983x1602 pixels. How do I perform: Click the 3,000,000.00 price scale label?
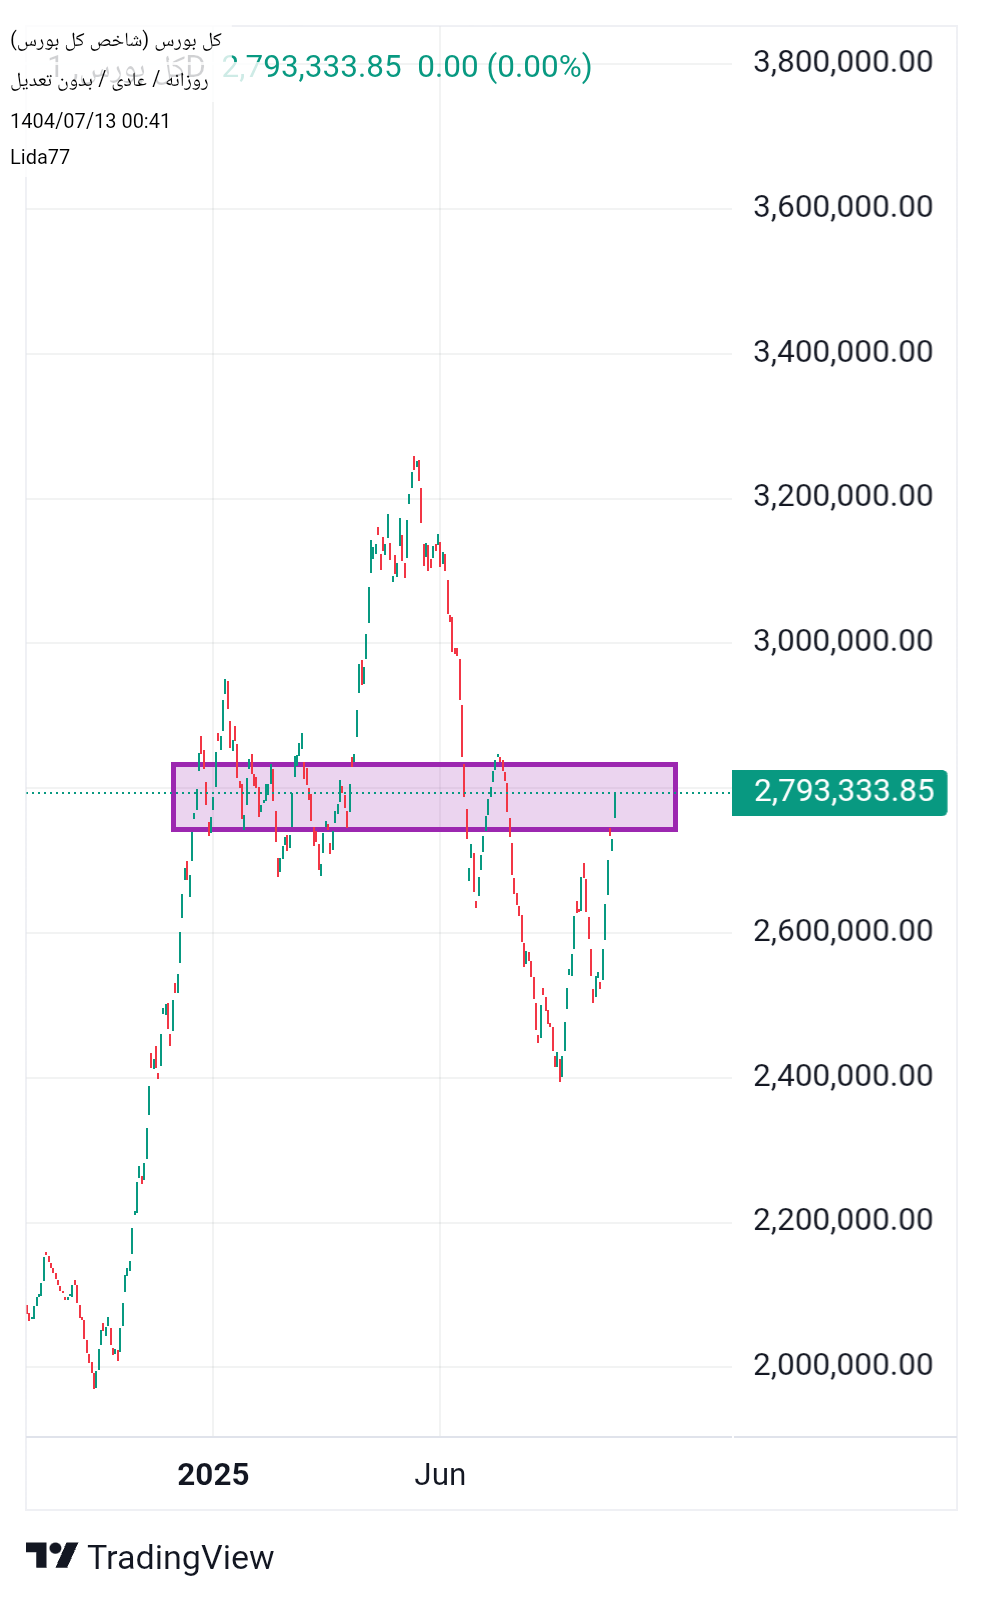(843, 641)
